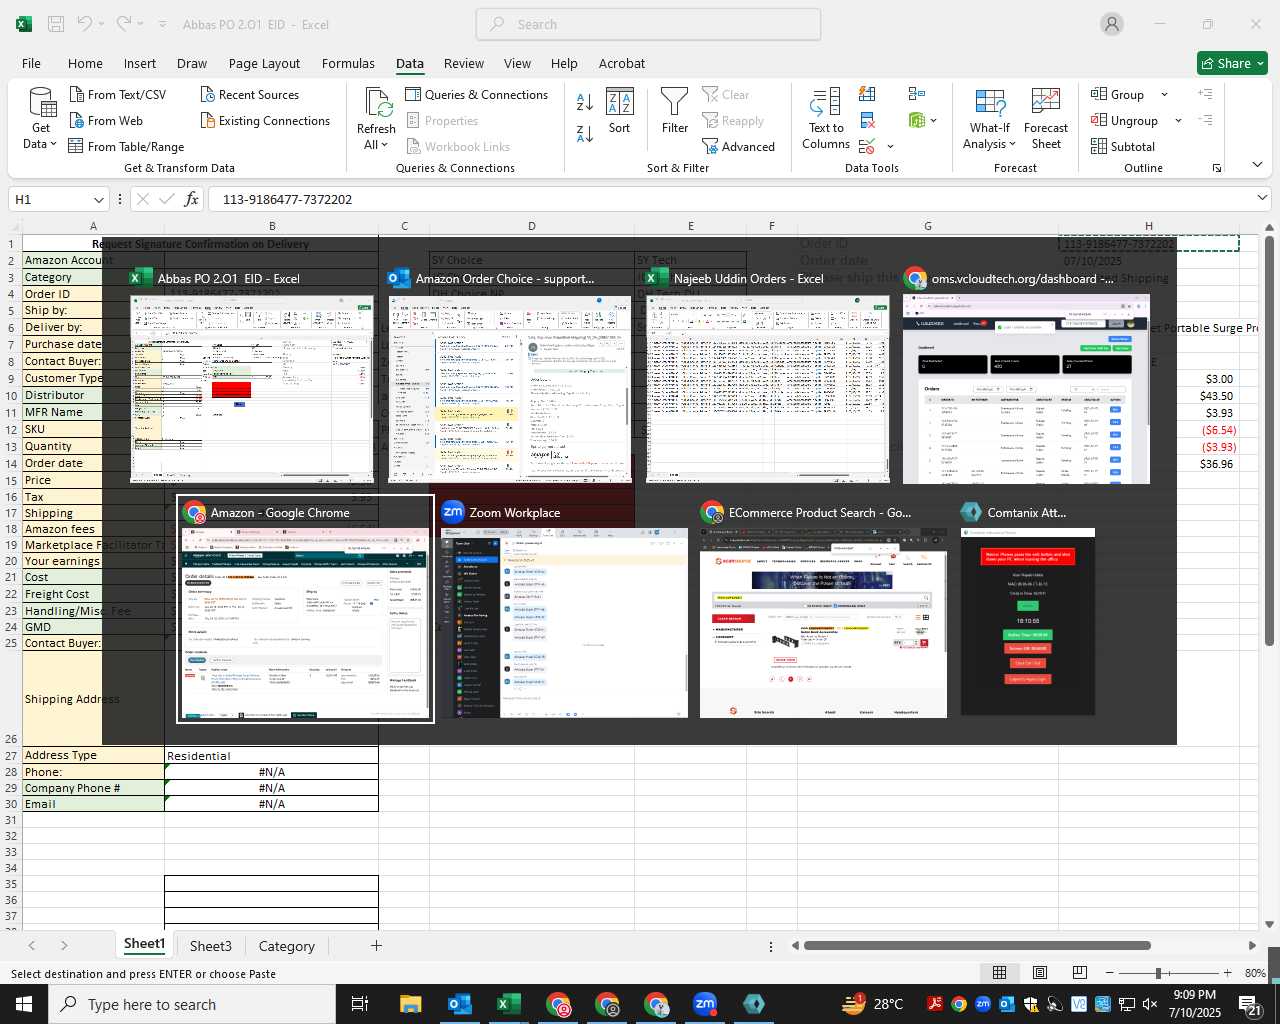Open the Get Data menu
1280x1024 pixels.
coord(41,118)
